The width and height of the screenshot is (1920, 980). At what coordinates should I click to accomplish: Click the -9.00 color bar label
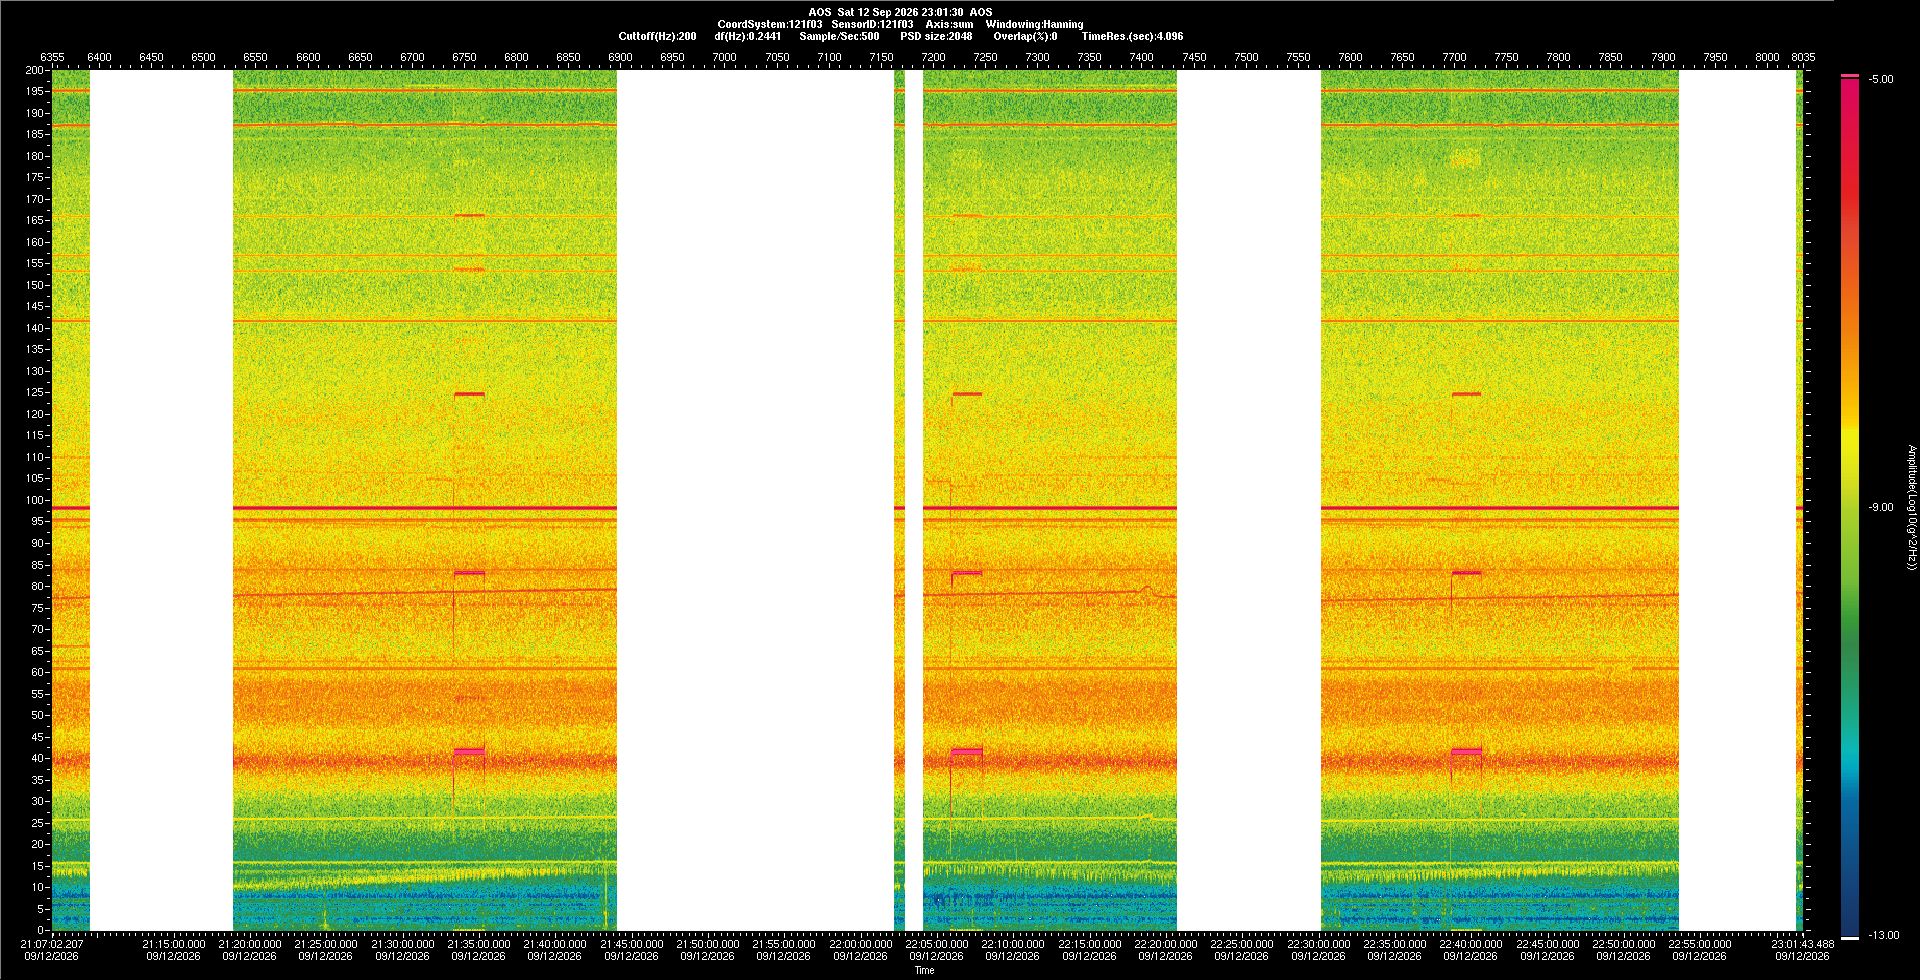1880,507
